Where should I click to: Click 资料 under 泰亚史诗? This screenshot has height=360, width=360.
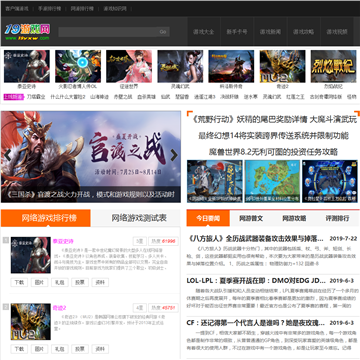(100, 282)
